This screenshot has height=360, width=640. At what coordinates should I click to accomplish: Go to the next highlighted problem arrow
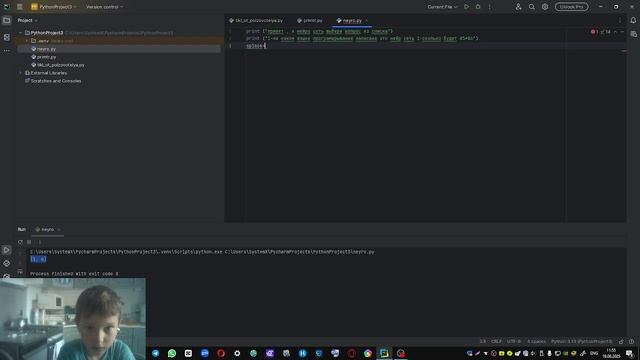click(x=622, y=32)
